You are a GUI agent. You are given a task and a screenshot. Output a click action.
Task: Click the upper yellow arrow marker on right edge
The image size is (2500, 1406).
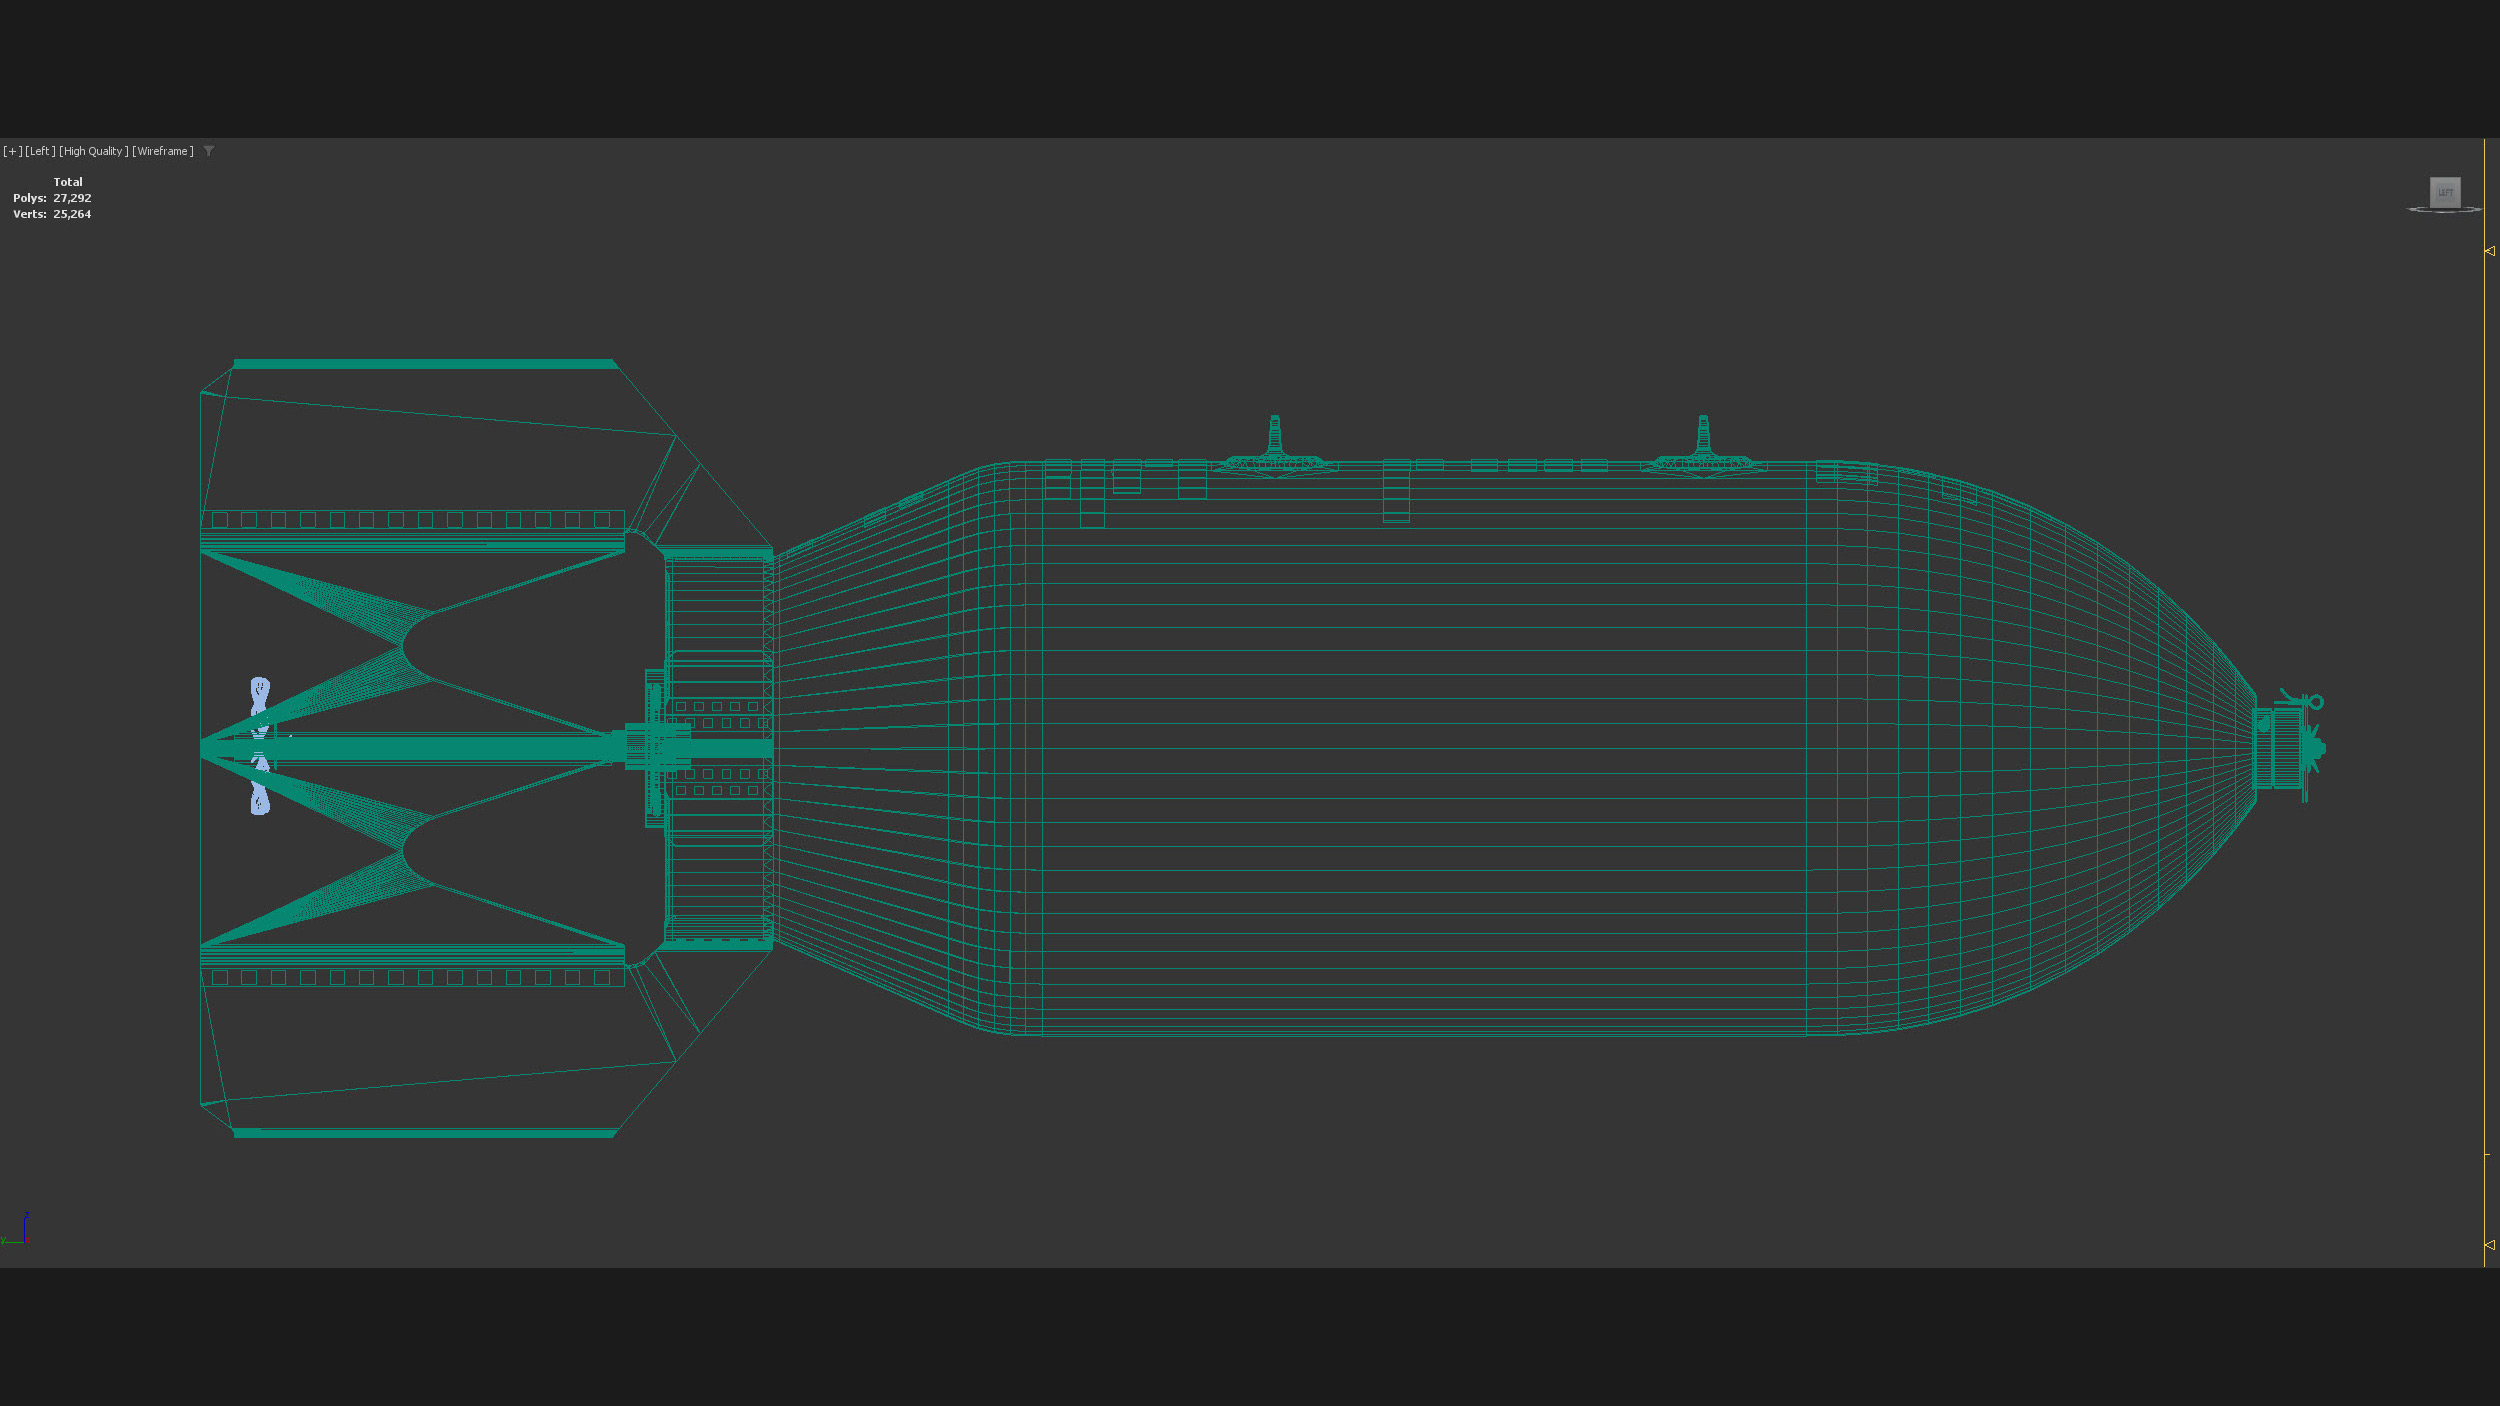point(2489,251)
